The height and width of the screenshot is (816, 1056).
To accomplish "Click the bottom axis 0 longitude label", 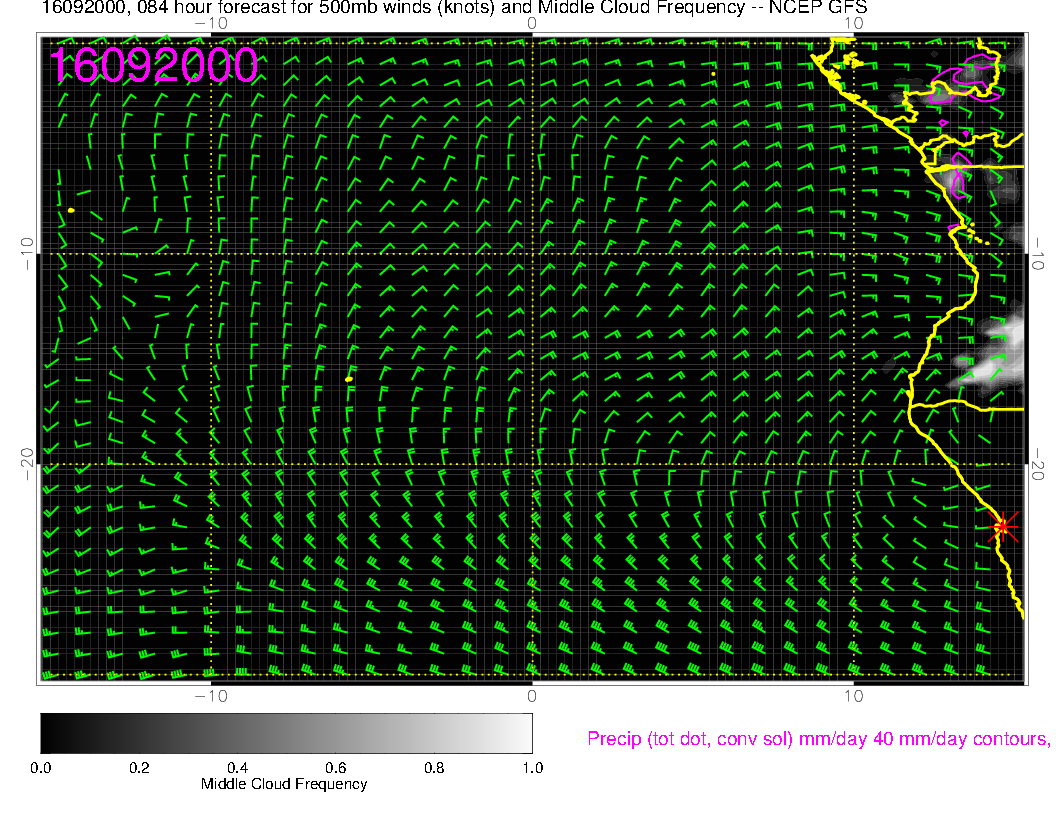I will [x=532, y=695].
